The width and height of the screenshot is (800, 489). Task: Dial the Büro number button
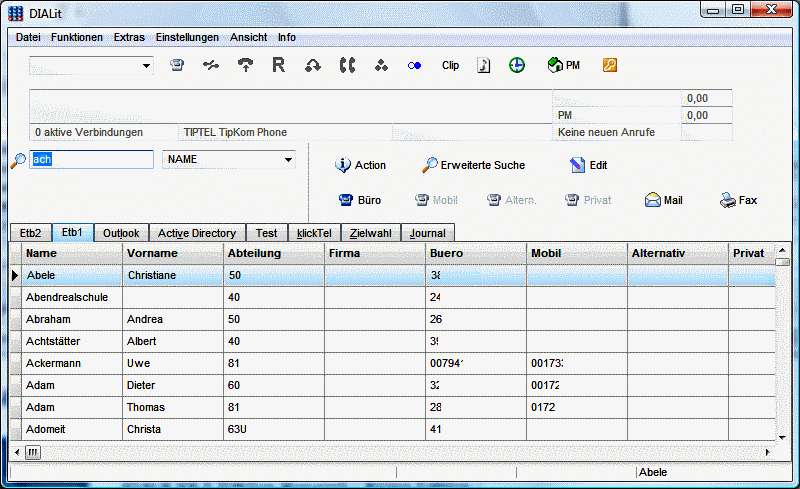coord(360,200)
